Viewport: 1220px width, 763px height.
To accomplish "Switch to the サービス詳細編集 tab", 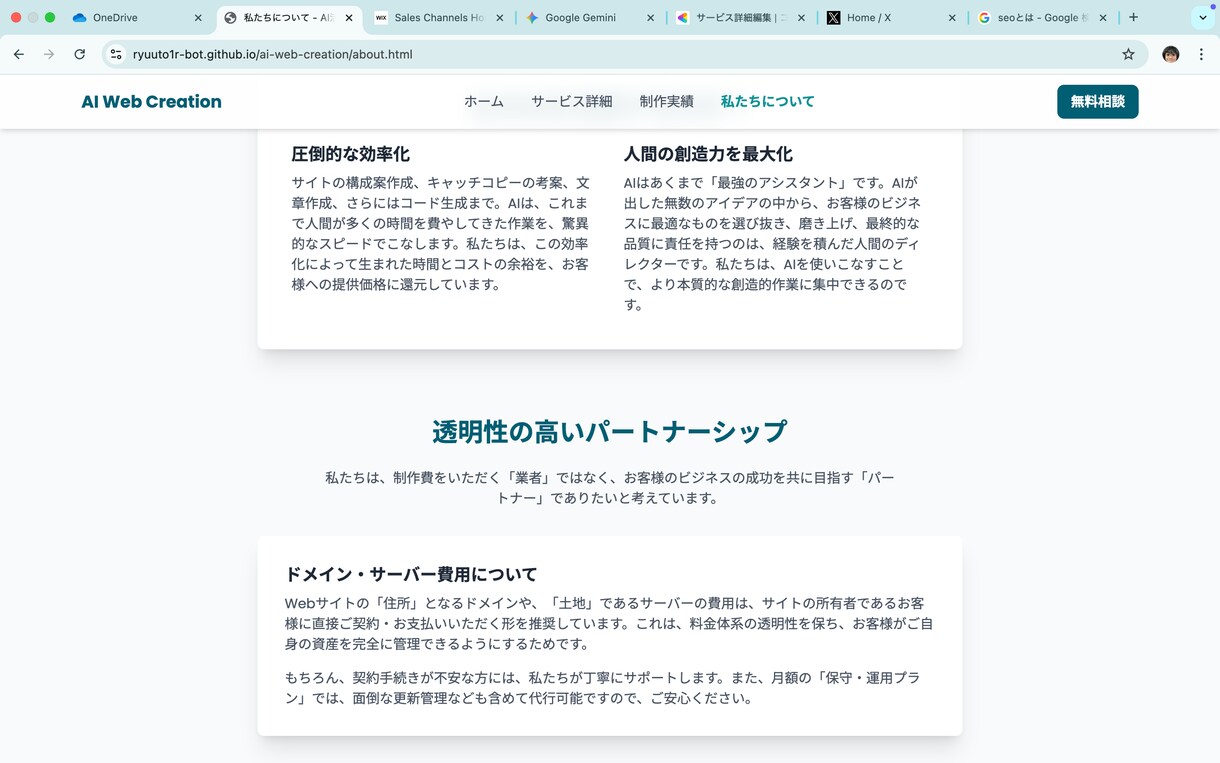I will [x=742, y=18].
